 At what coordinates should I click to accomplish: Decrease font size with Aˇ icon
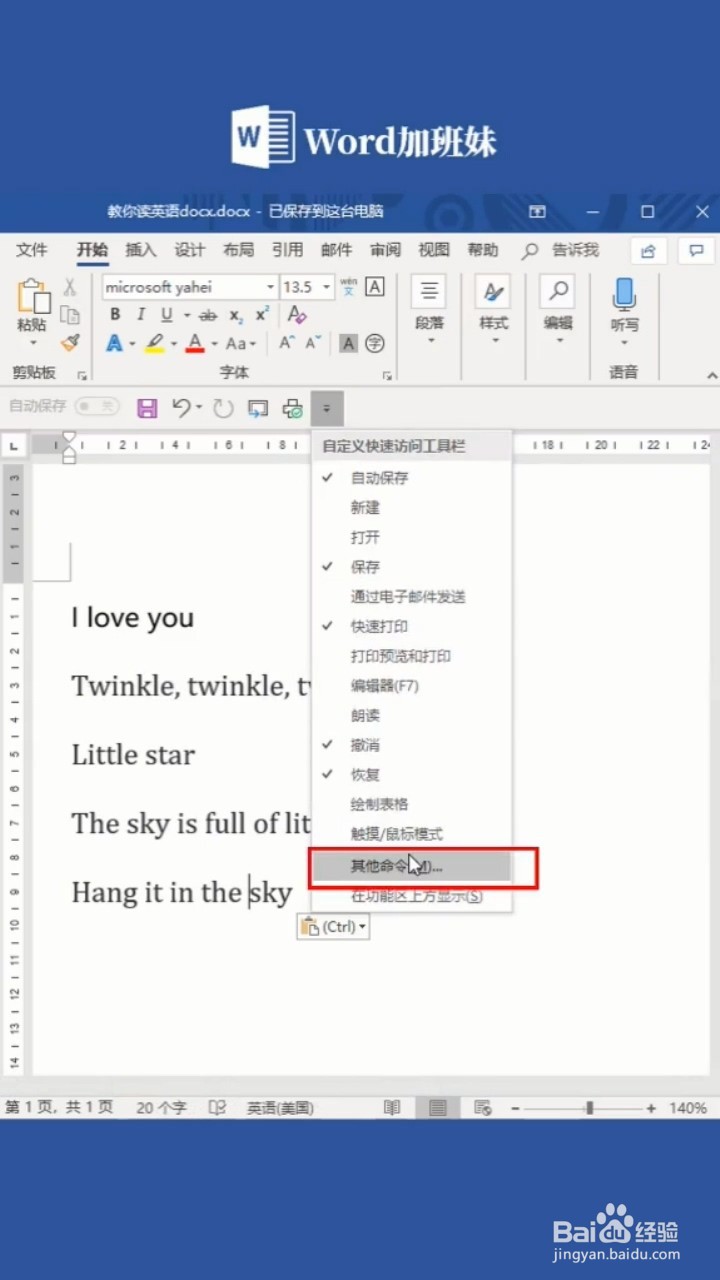coord(313,343)
